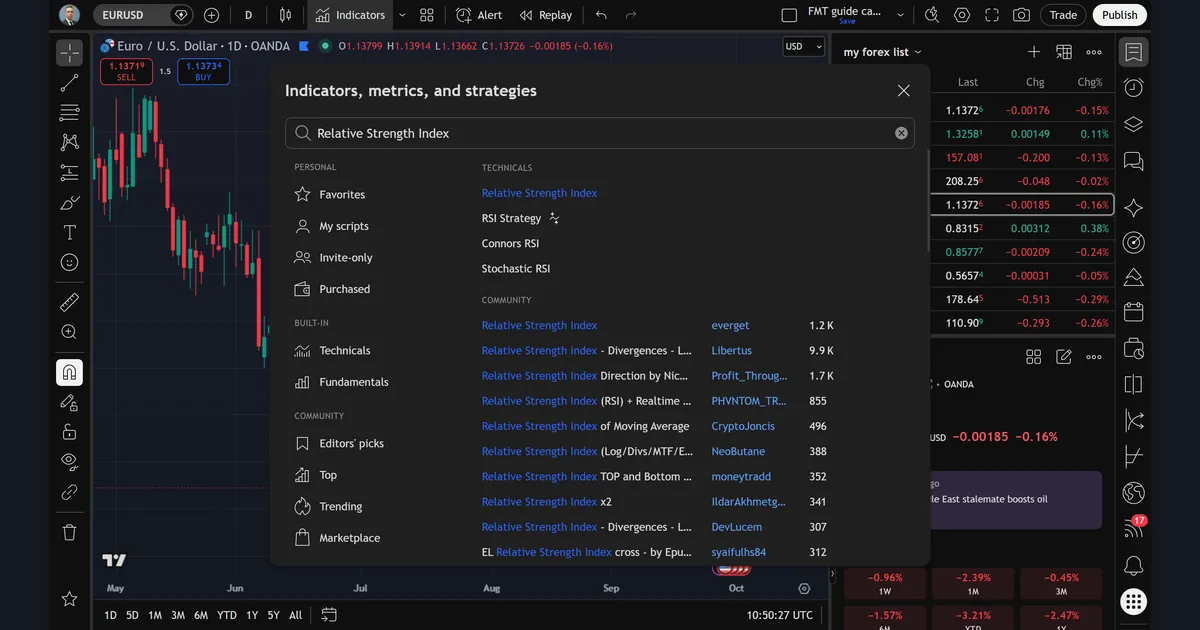Open the notifications bell icon
This screenshot has height=630, width=1200.
(1133, 565)
